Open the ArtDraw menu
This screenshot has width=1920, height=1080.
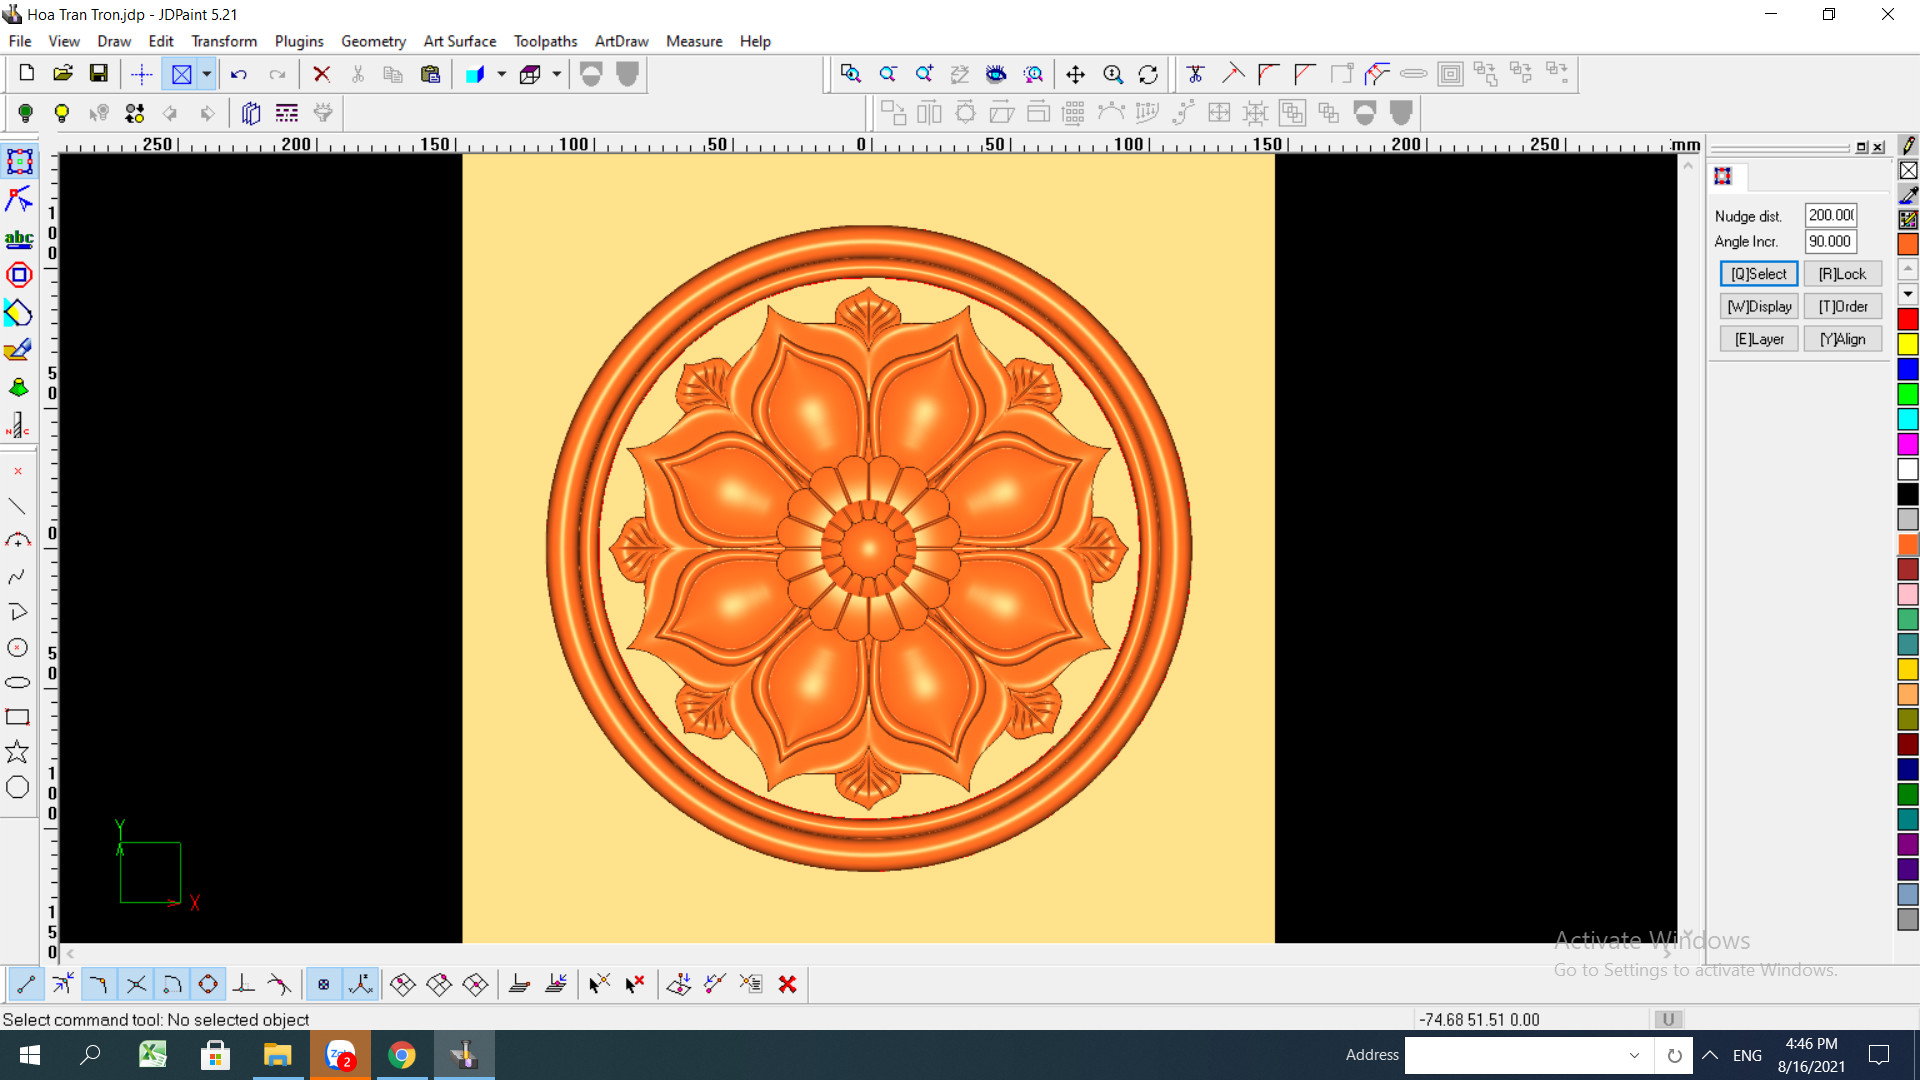point(621,41)
